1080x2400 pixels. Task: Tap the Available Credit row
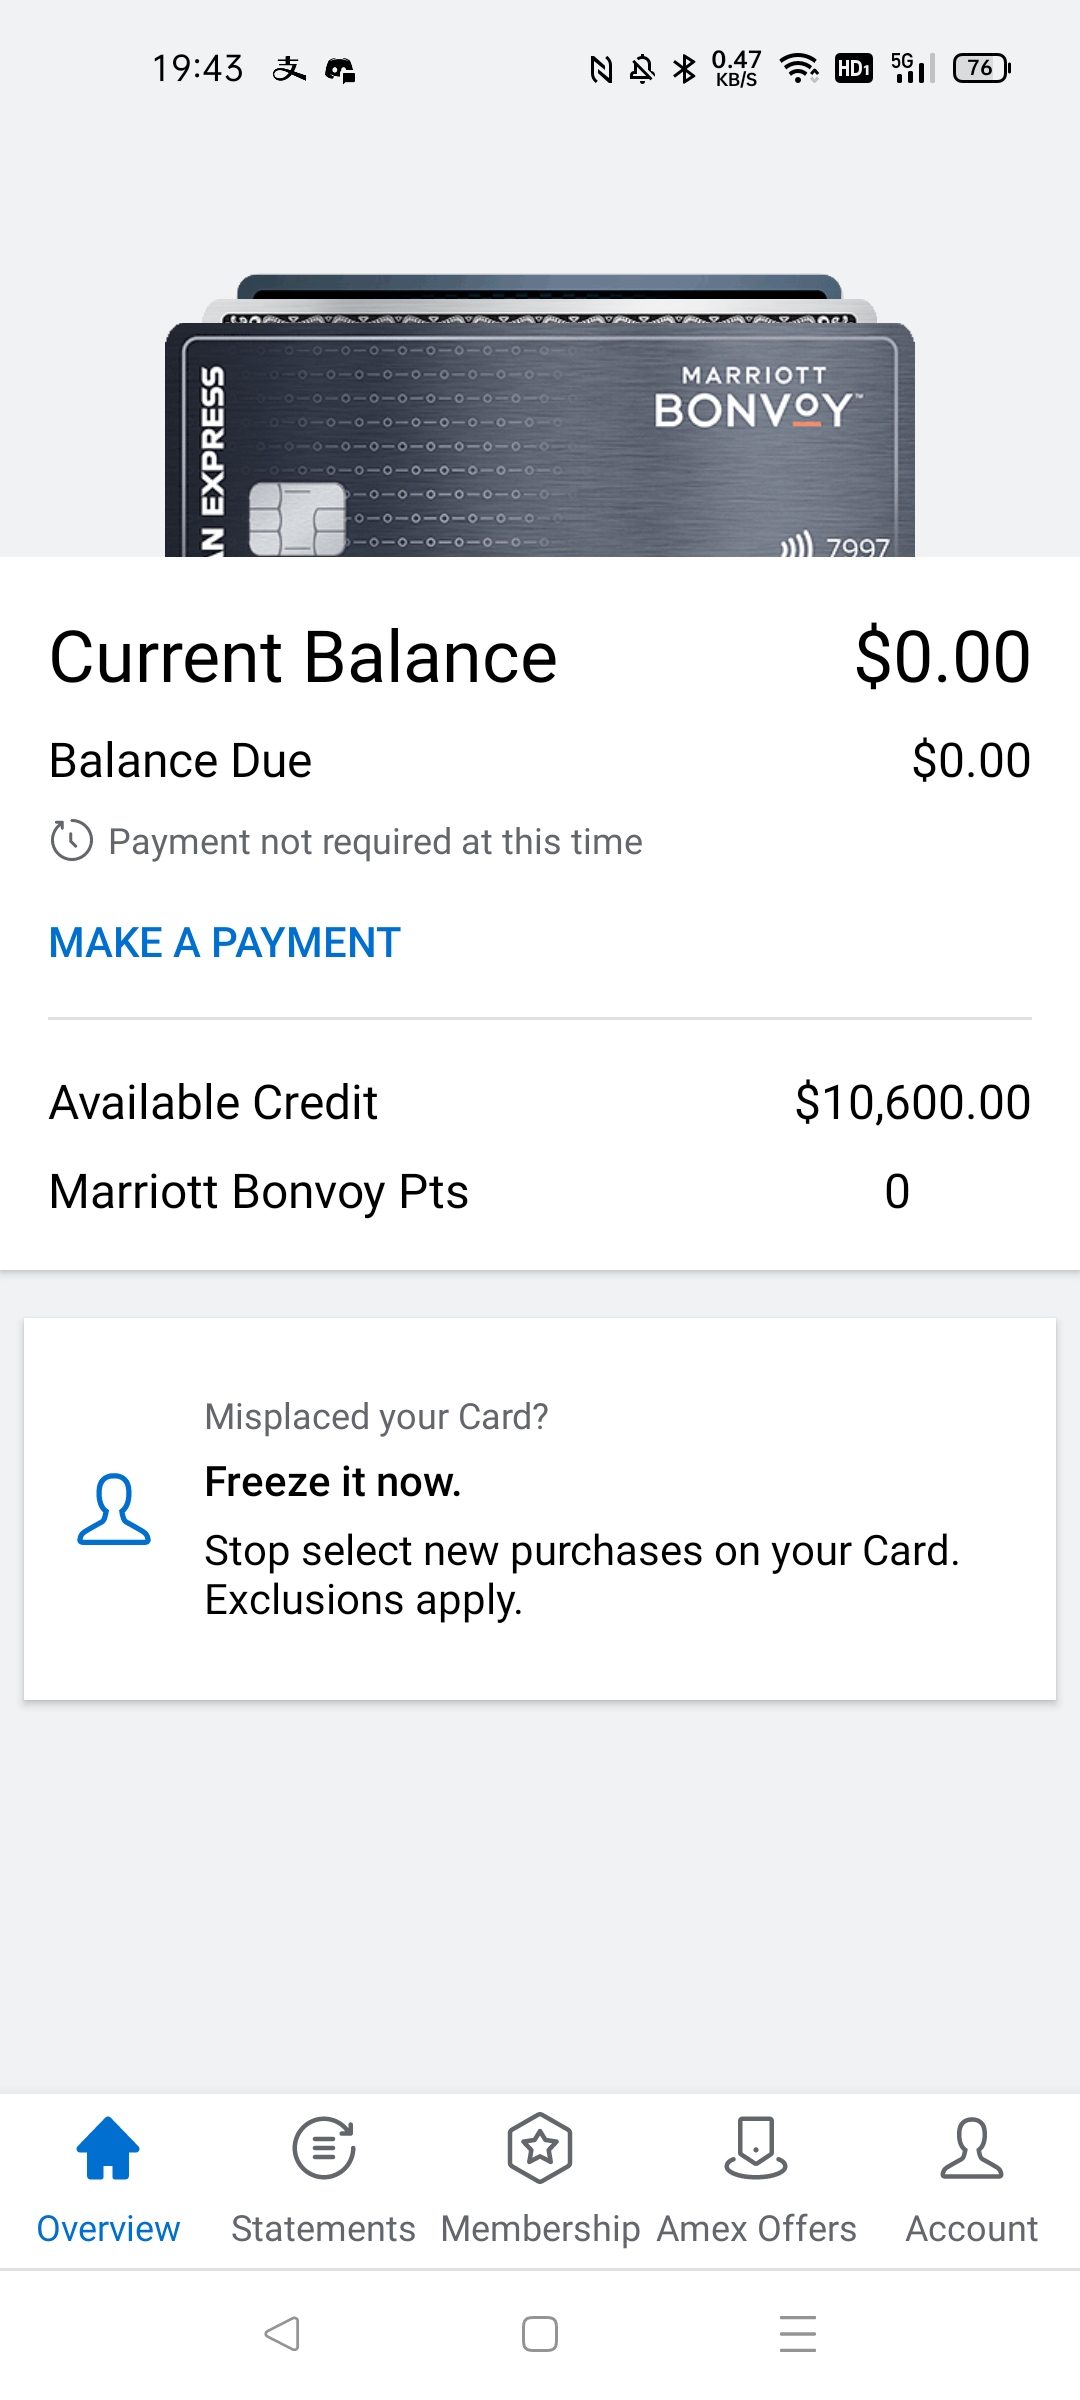[x=540, y=1103]
